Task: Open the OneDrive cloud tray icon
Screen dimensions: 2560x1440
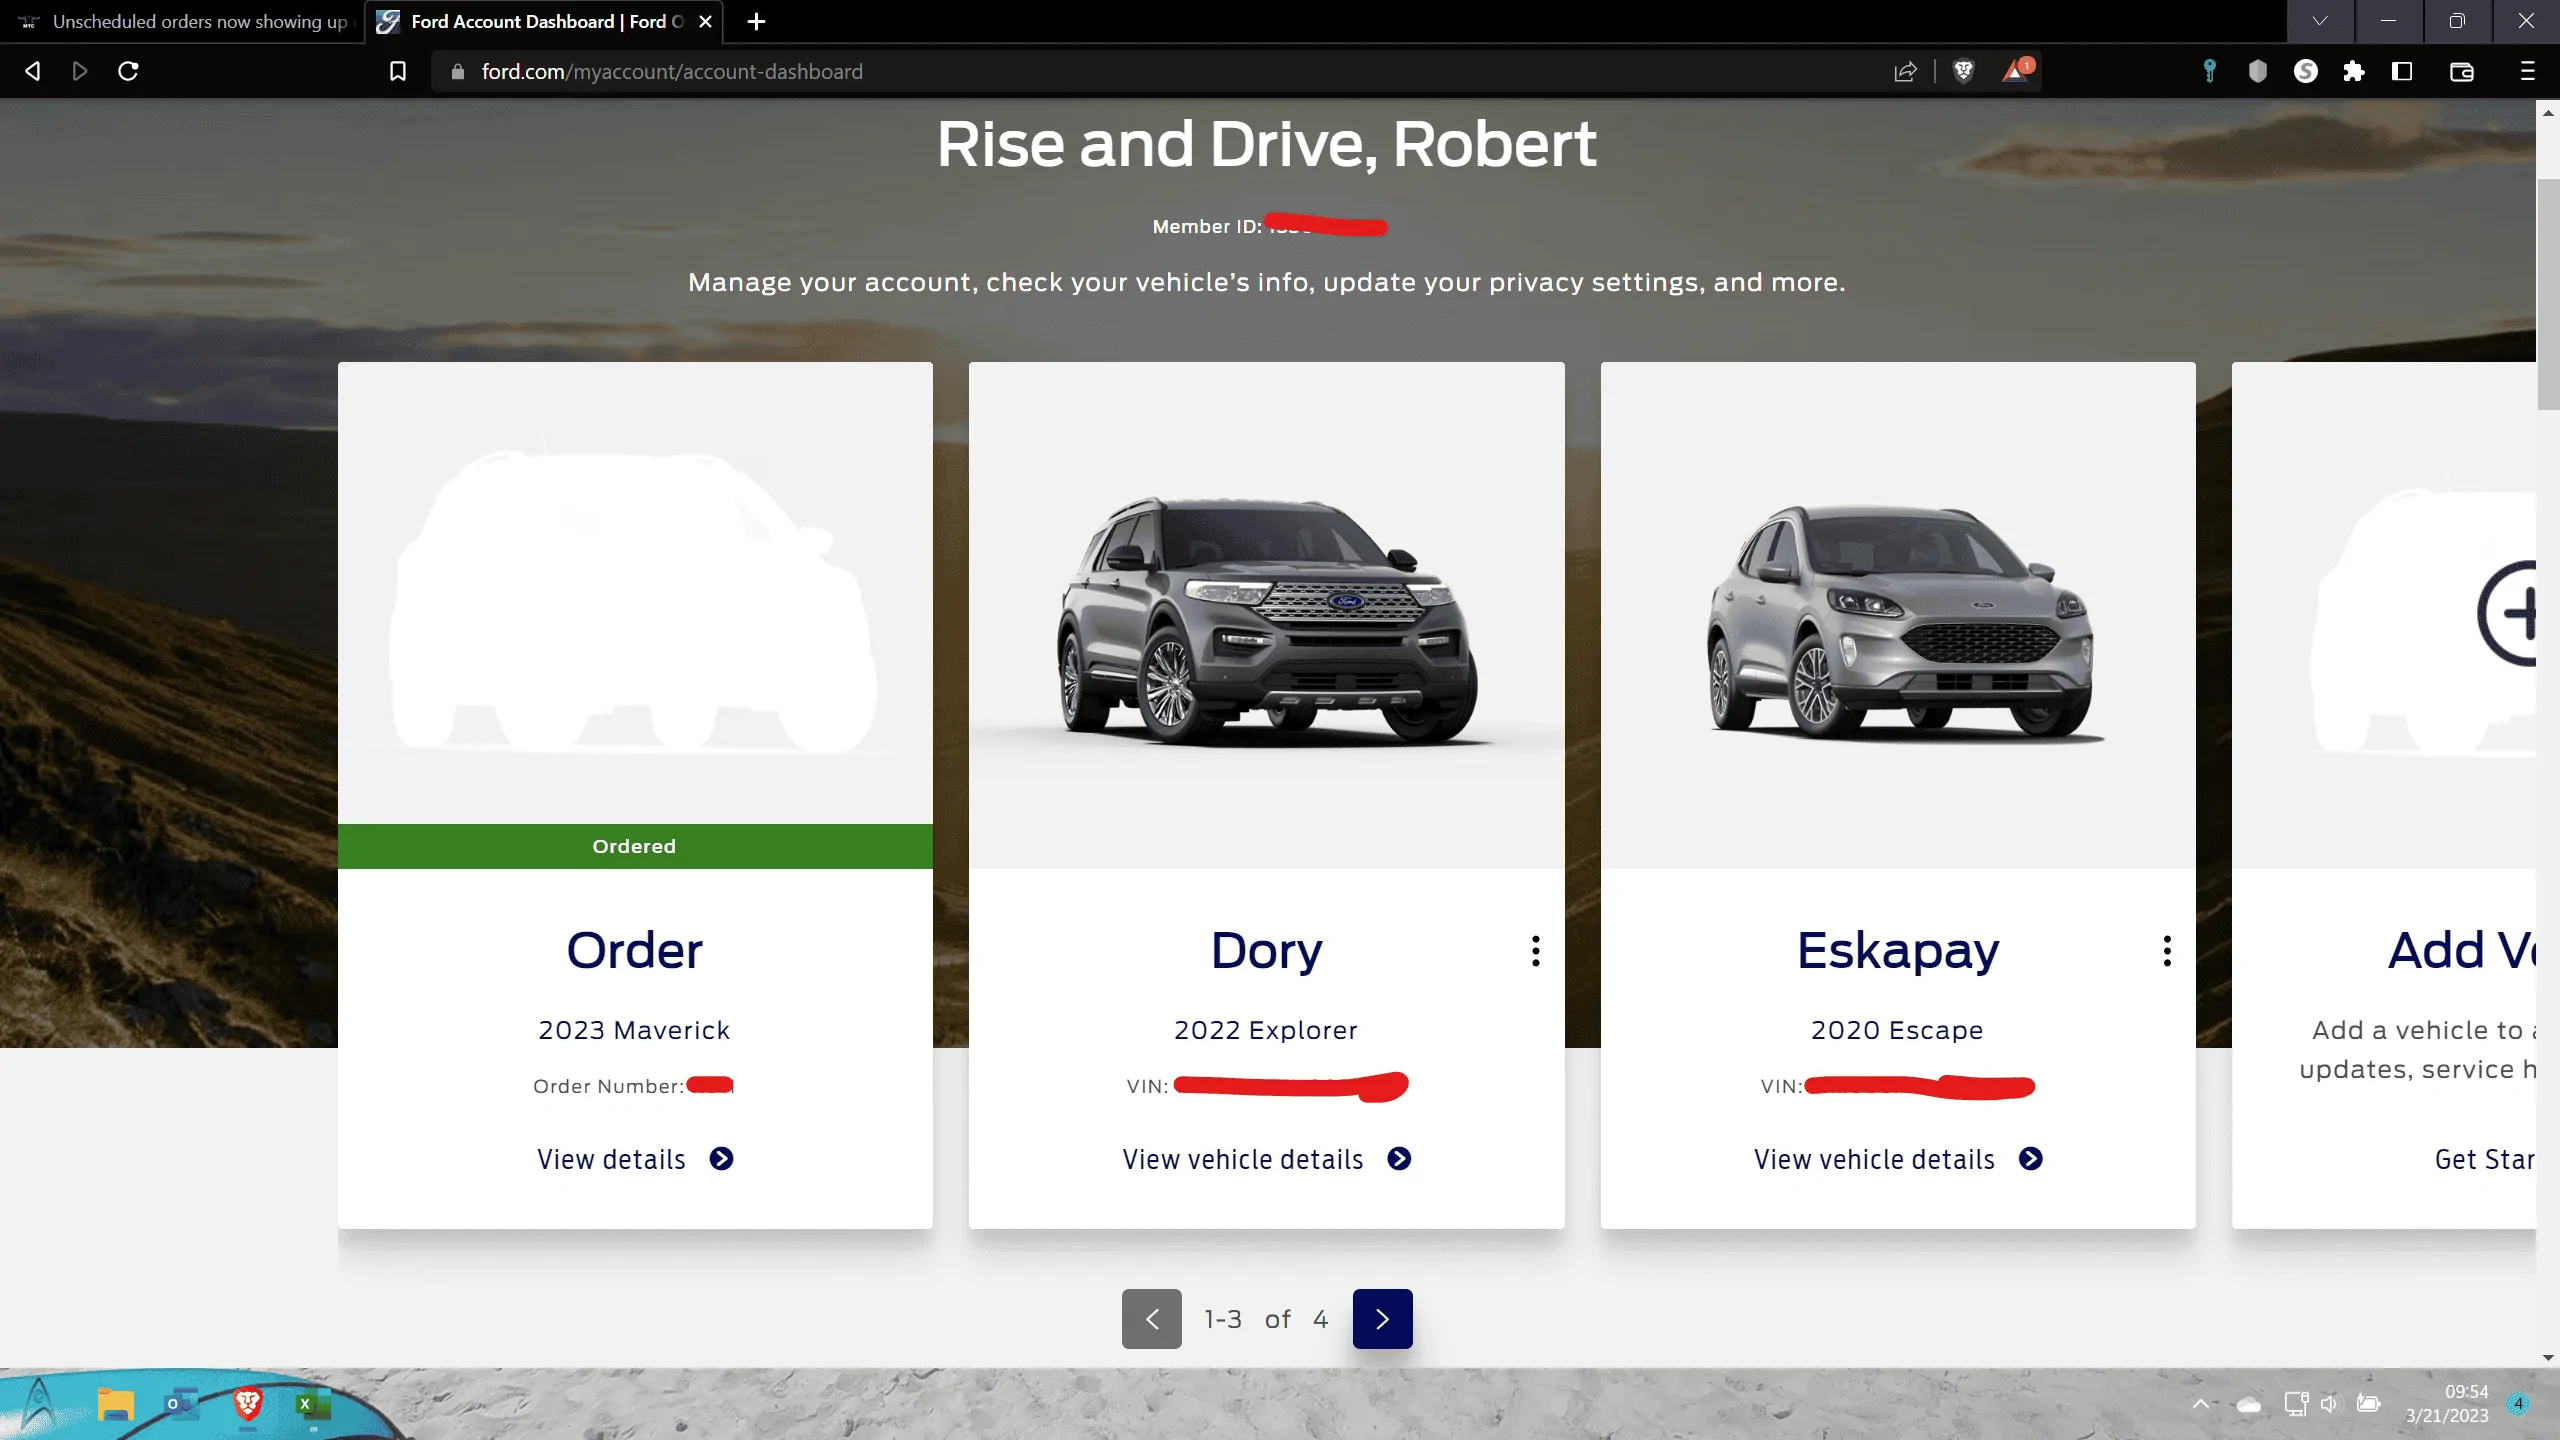Action: [x=2248, y=1405]
